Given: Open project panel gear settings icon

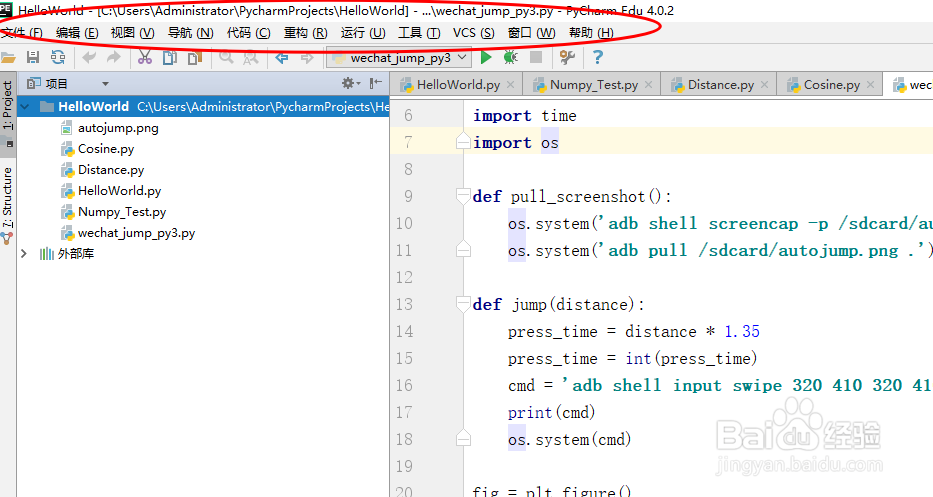Looking at the screenshot, I should pos(350,83).
